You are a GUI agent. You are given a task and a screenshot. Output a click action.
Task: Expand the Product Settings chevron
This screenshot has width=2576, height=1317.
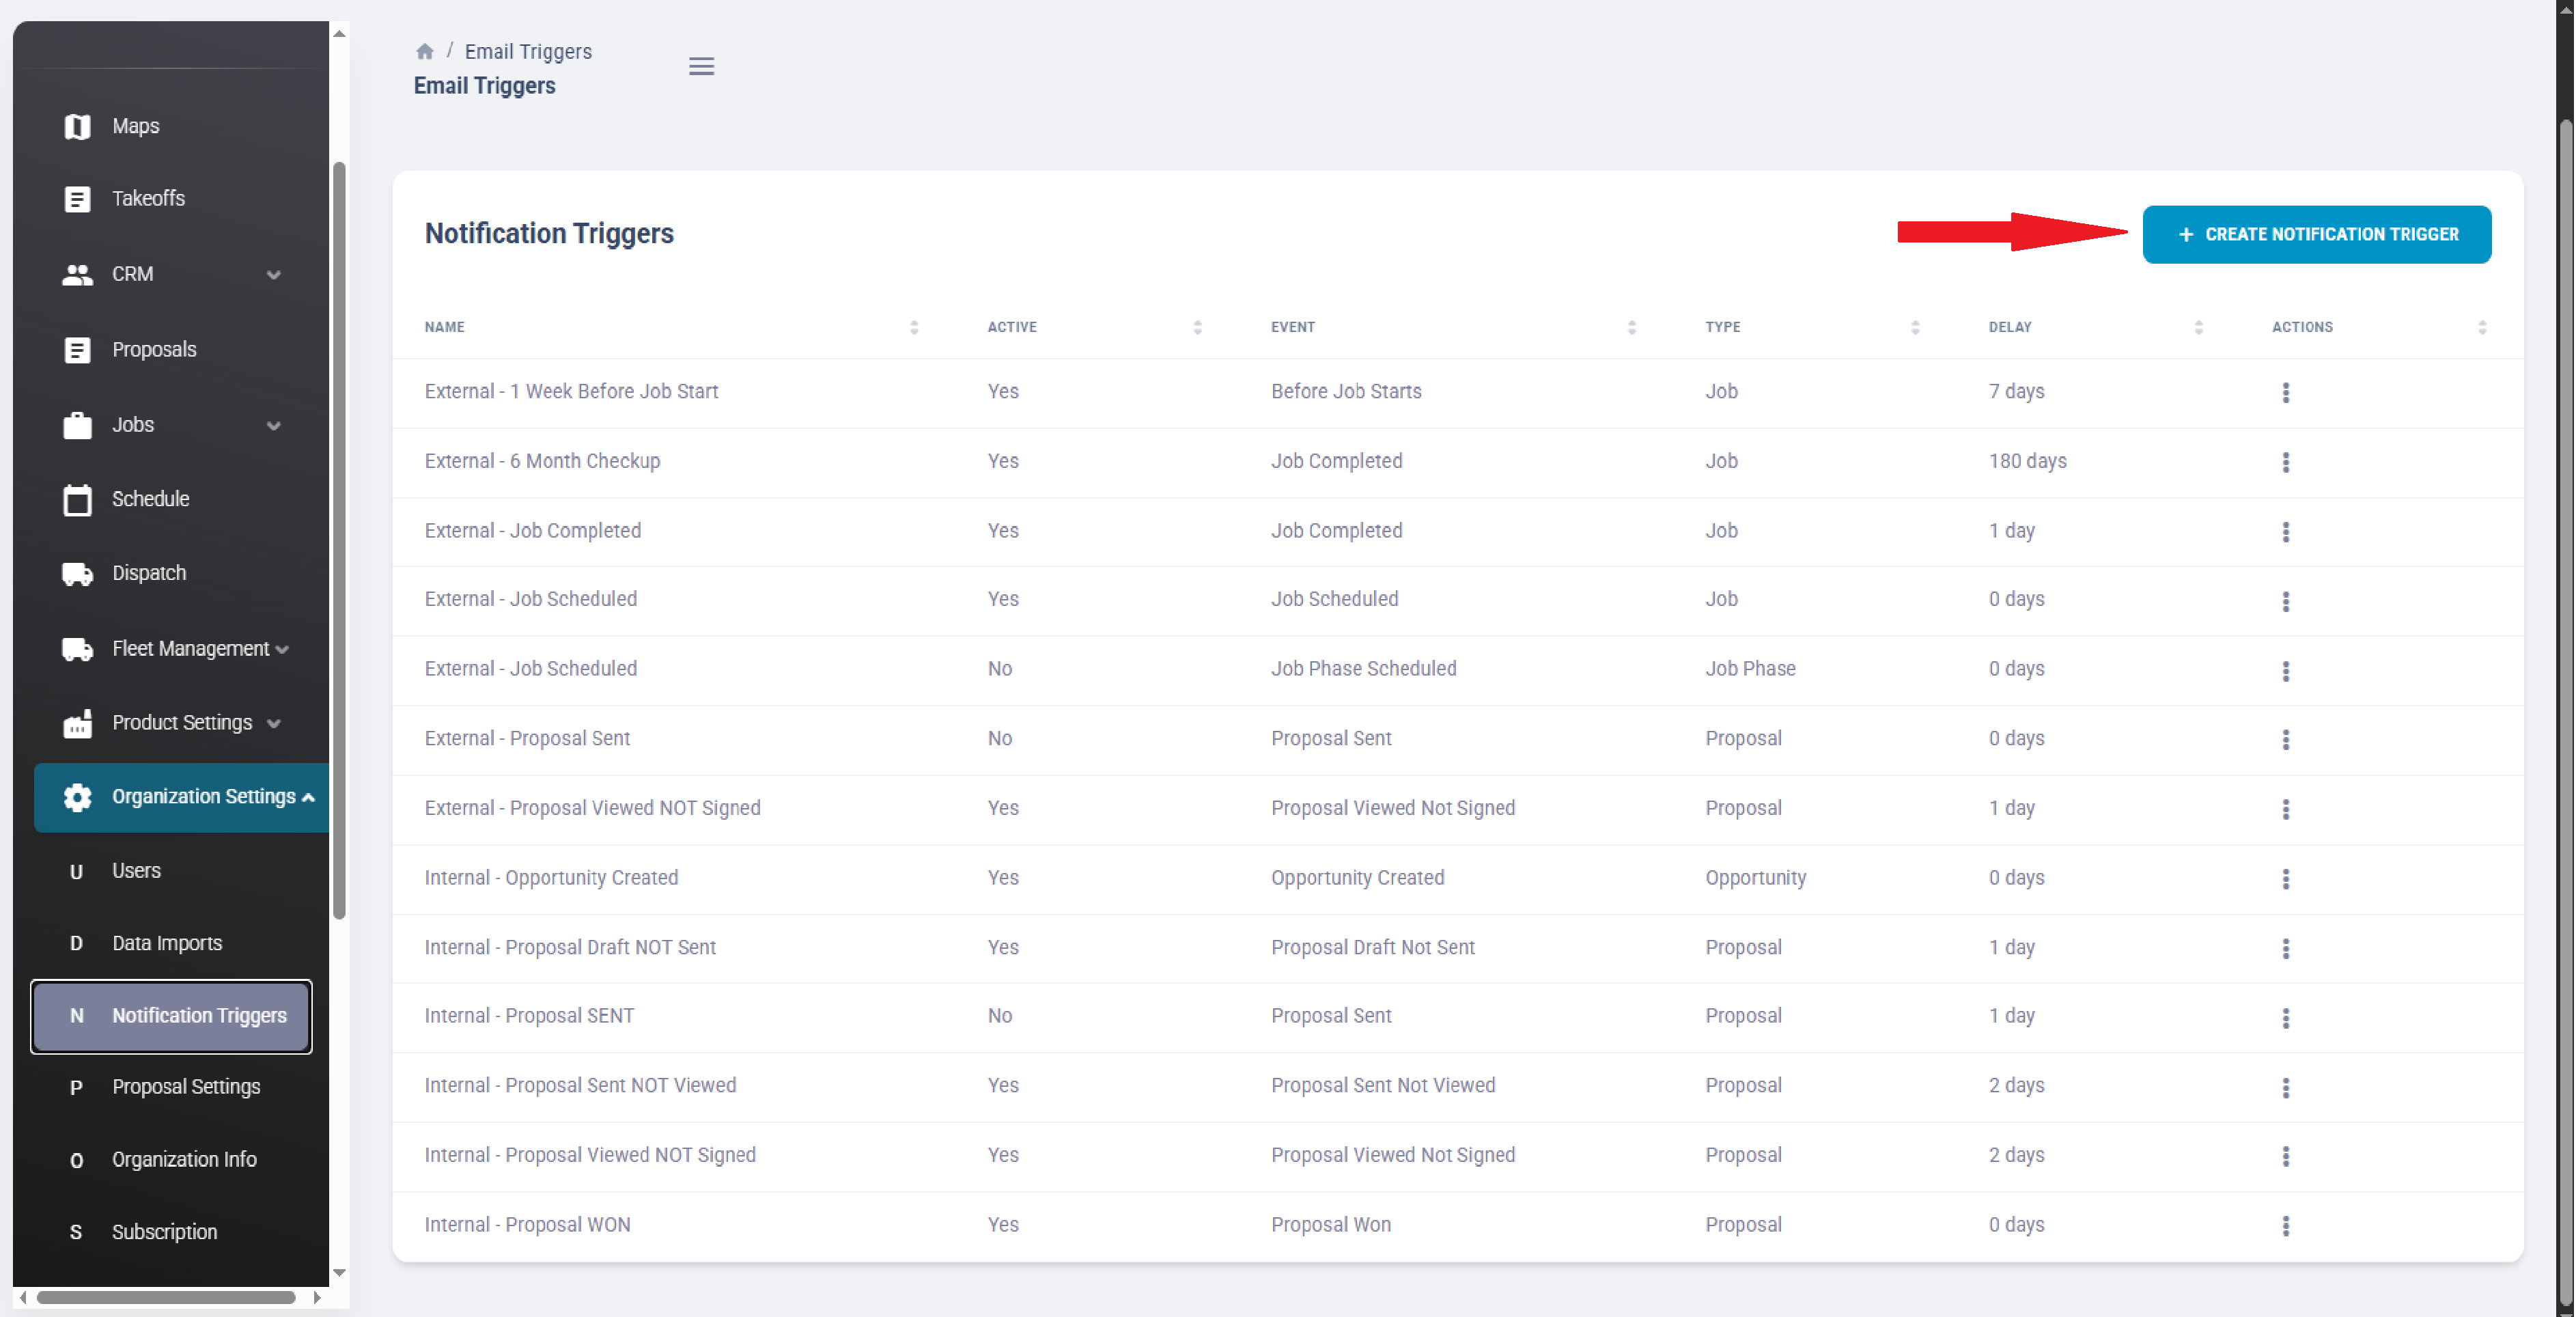click(x=273, y=724)
